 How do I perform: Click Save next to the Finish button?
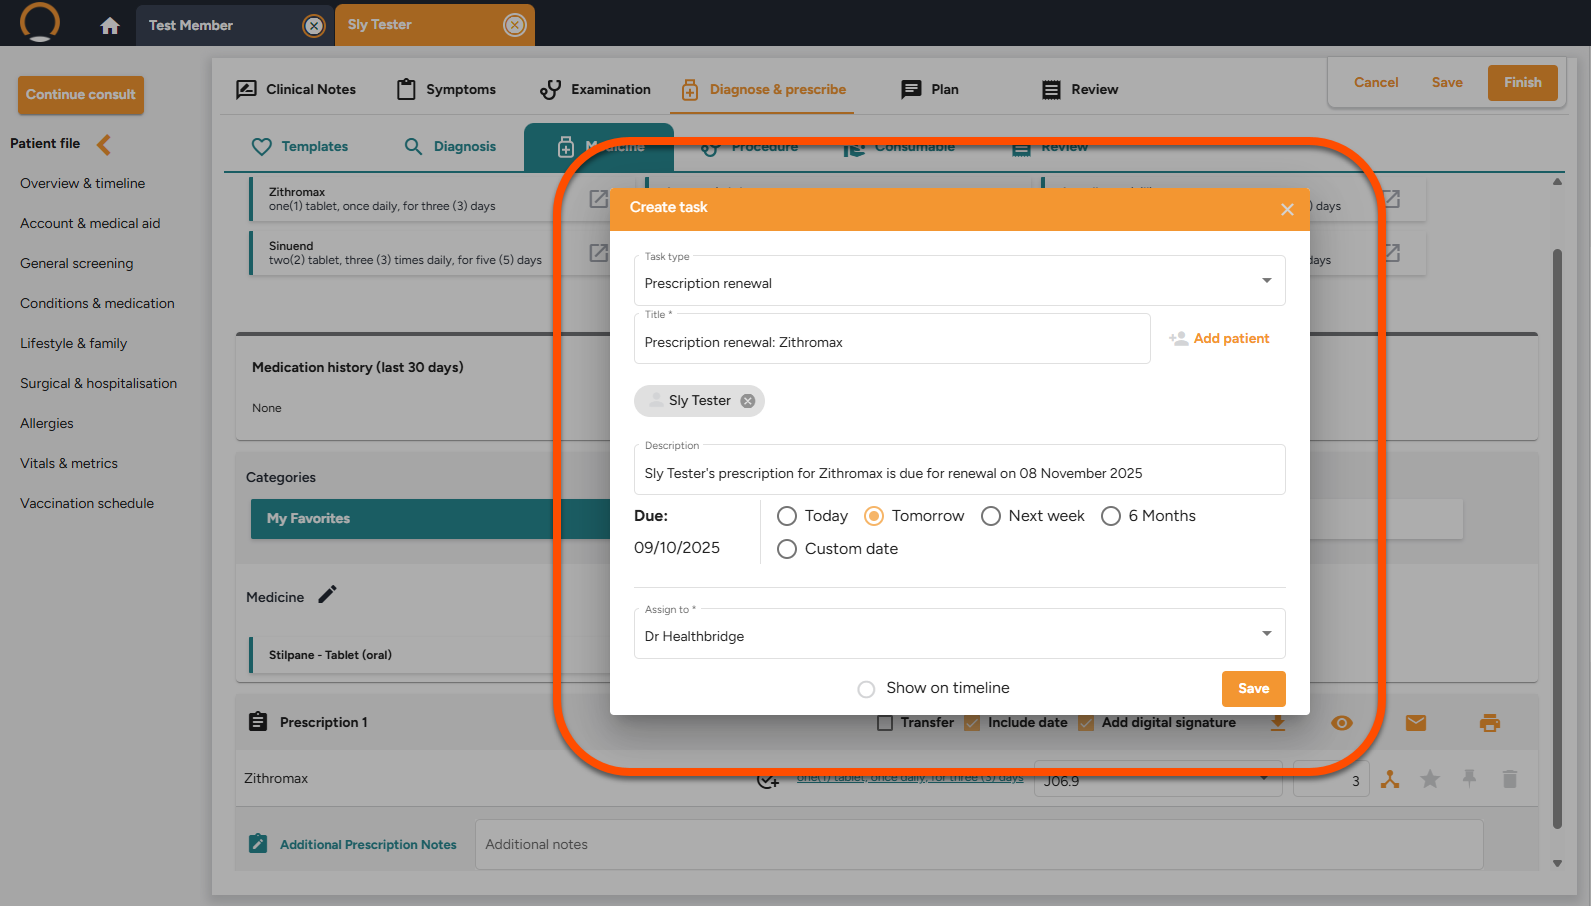1447,82
